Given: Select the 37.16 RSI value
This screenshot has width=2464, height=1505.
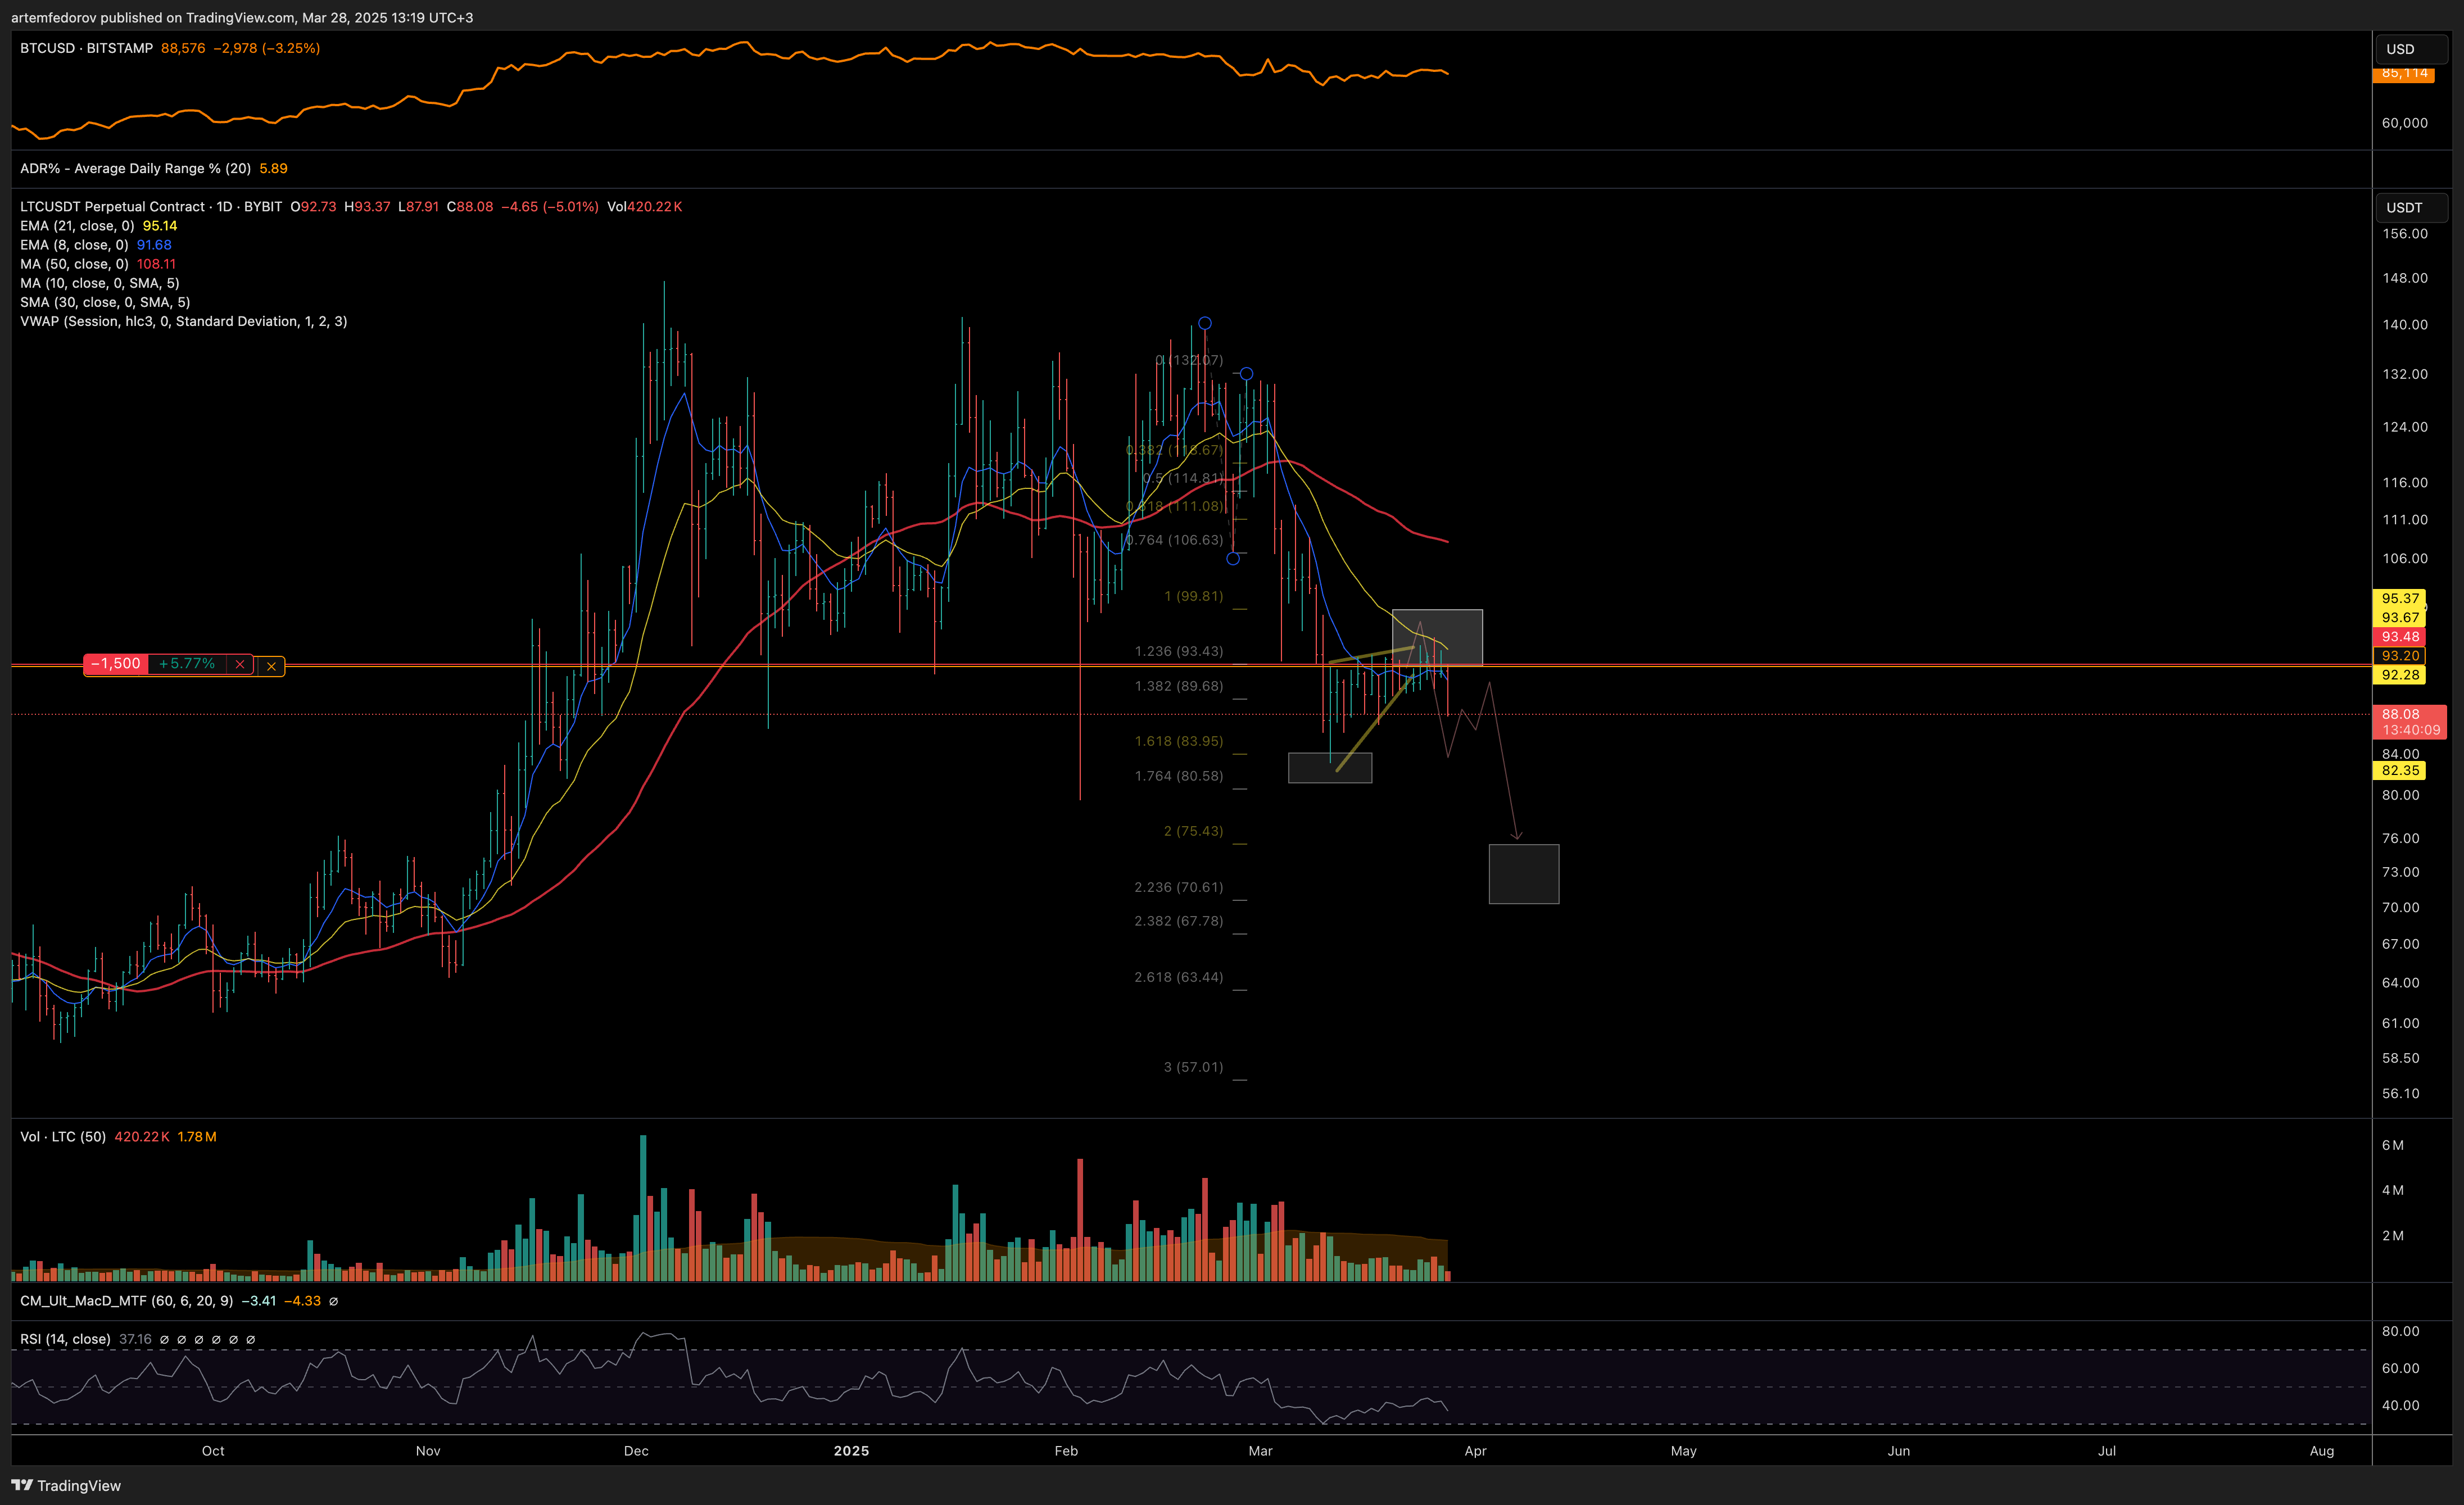Looking at the screenshot, I should tap(135, 1339).
